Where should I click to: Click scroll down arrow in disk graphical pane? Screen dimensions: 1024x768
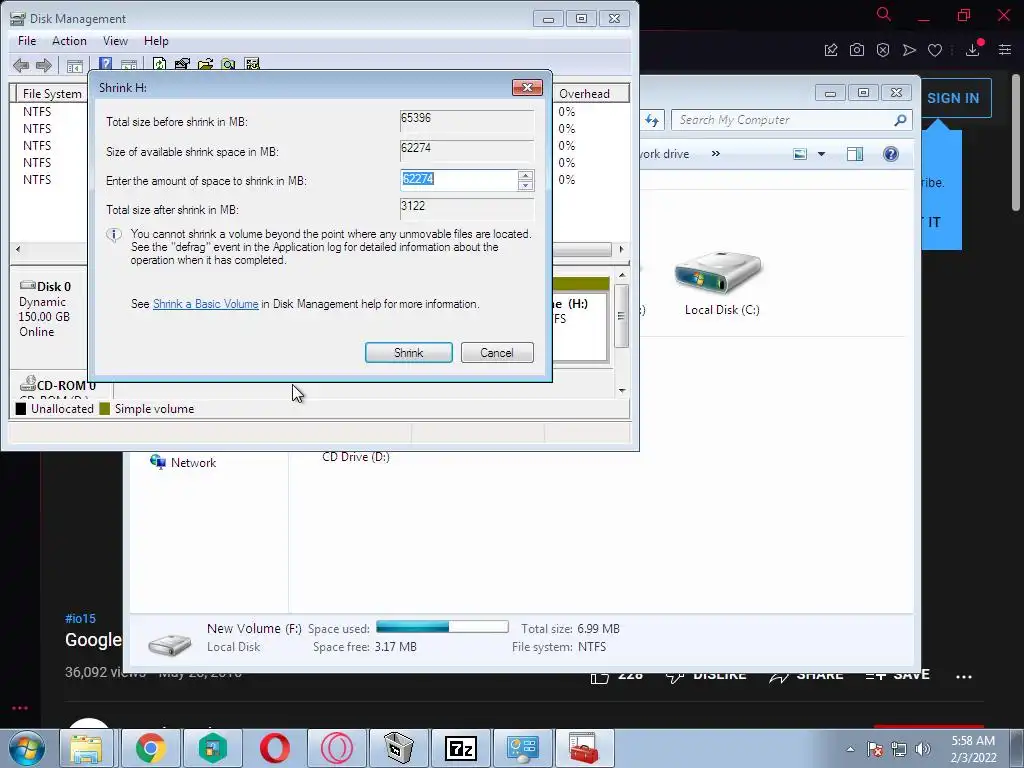622,390
